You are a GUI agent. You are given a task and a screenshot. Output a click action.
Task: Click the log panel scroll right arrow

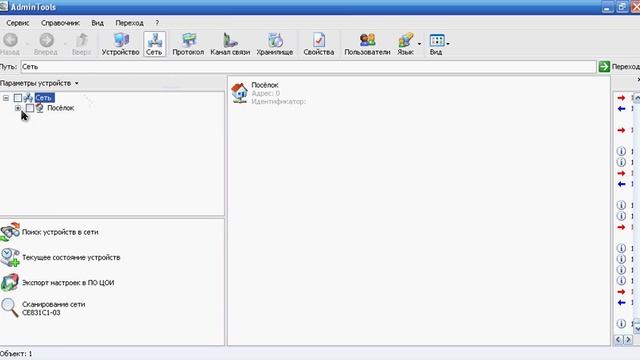[x=628, y=340]
